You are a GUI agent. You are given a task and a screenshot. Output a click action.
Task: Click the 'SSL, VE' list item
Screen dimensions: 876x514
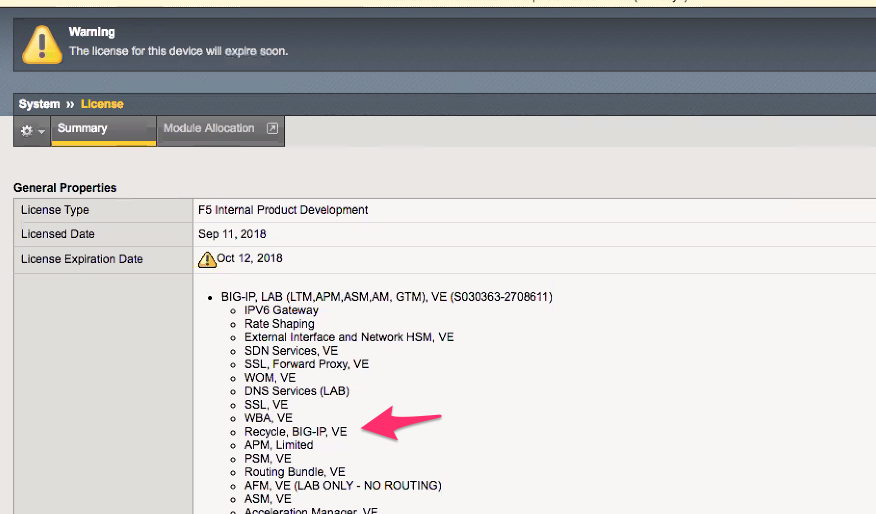tap(266, 404)
